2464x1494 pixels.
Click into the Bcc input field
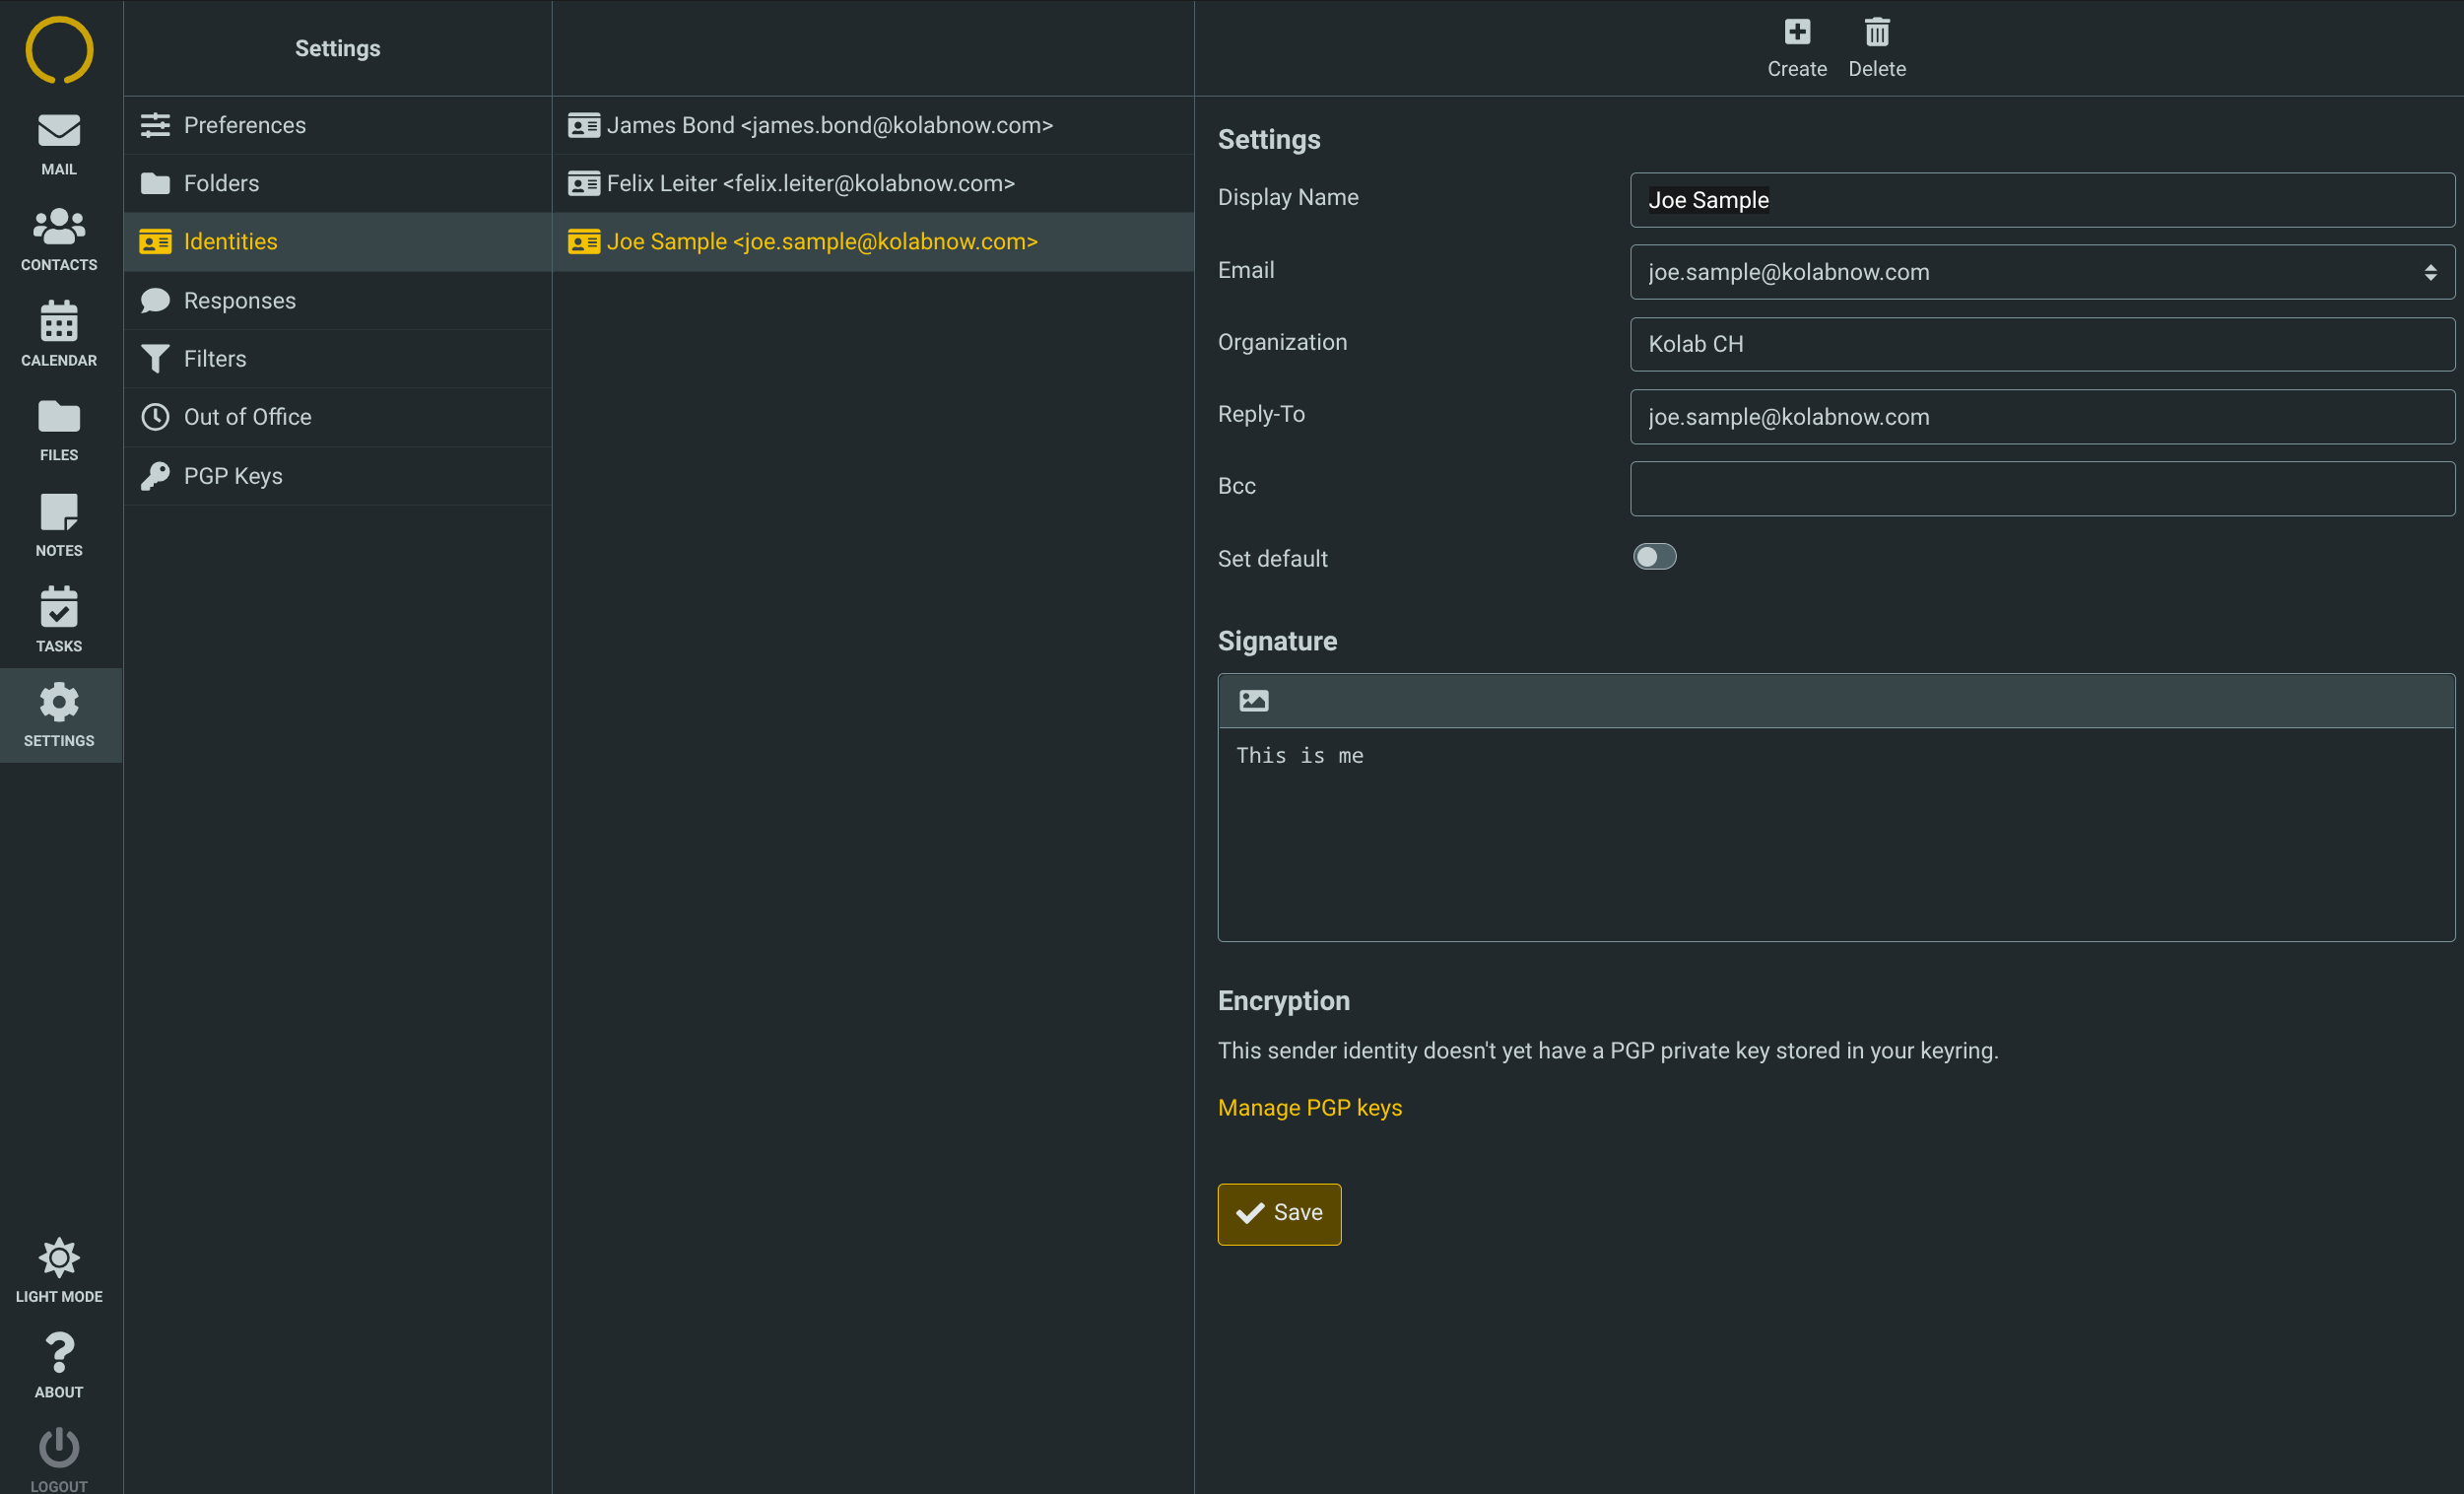(x=2041, y=489)
